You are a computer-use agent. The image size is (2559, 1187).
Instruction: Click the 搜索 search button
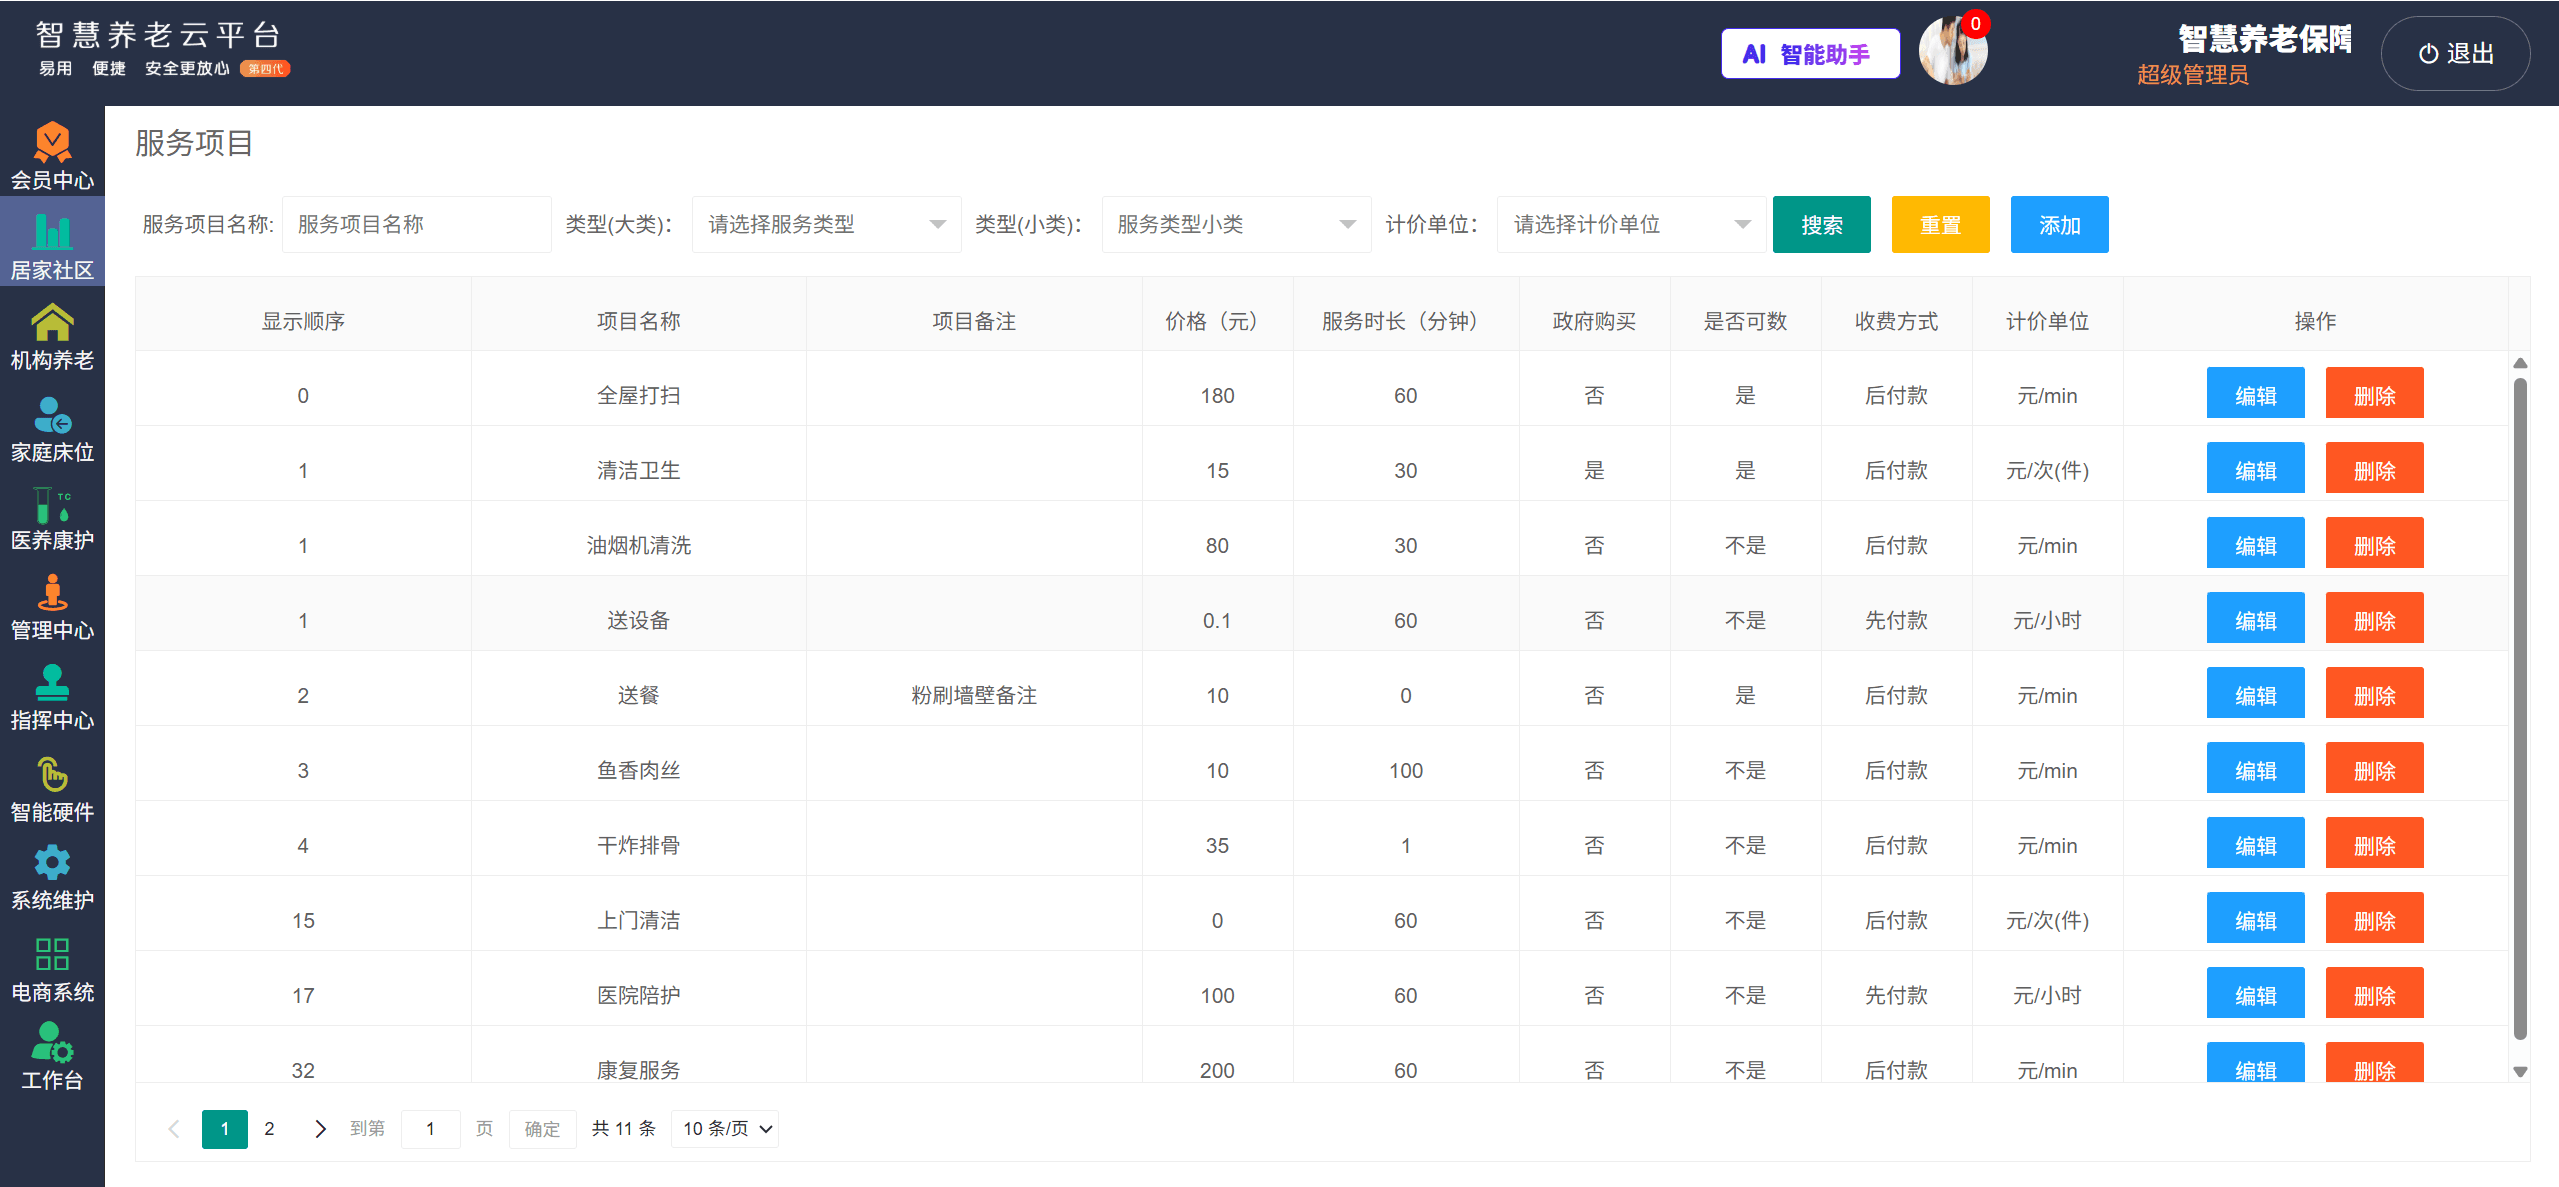coord(1821,225)
